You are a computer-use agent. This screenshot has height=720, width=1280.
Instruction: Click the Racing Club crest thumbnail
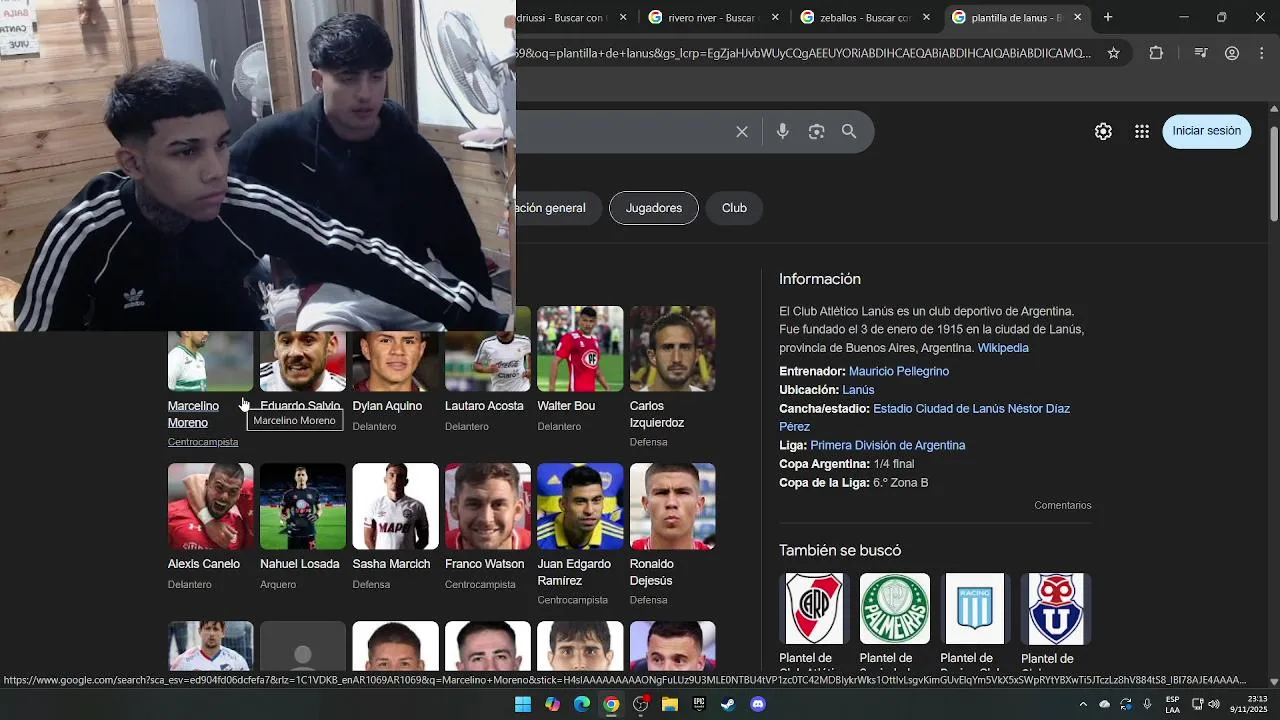coord(975,608)
